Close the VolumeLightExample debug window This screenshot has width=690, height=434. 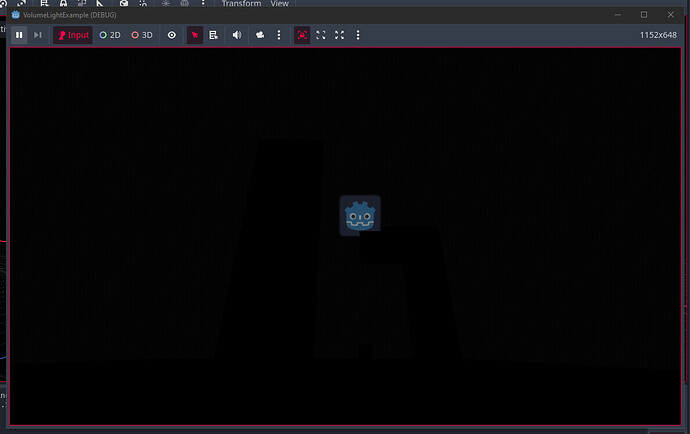click(x=671, y=15)
